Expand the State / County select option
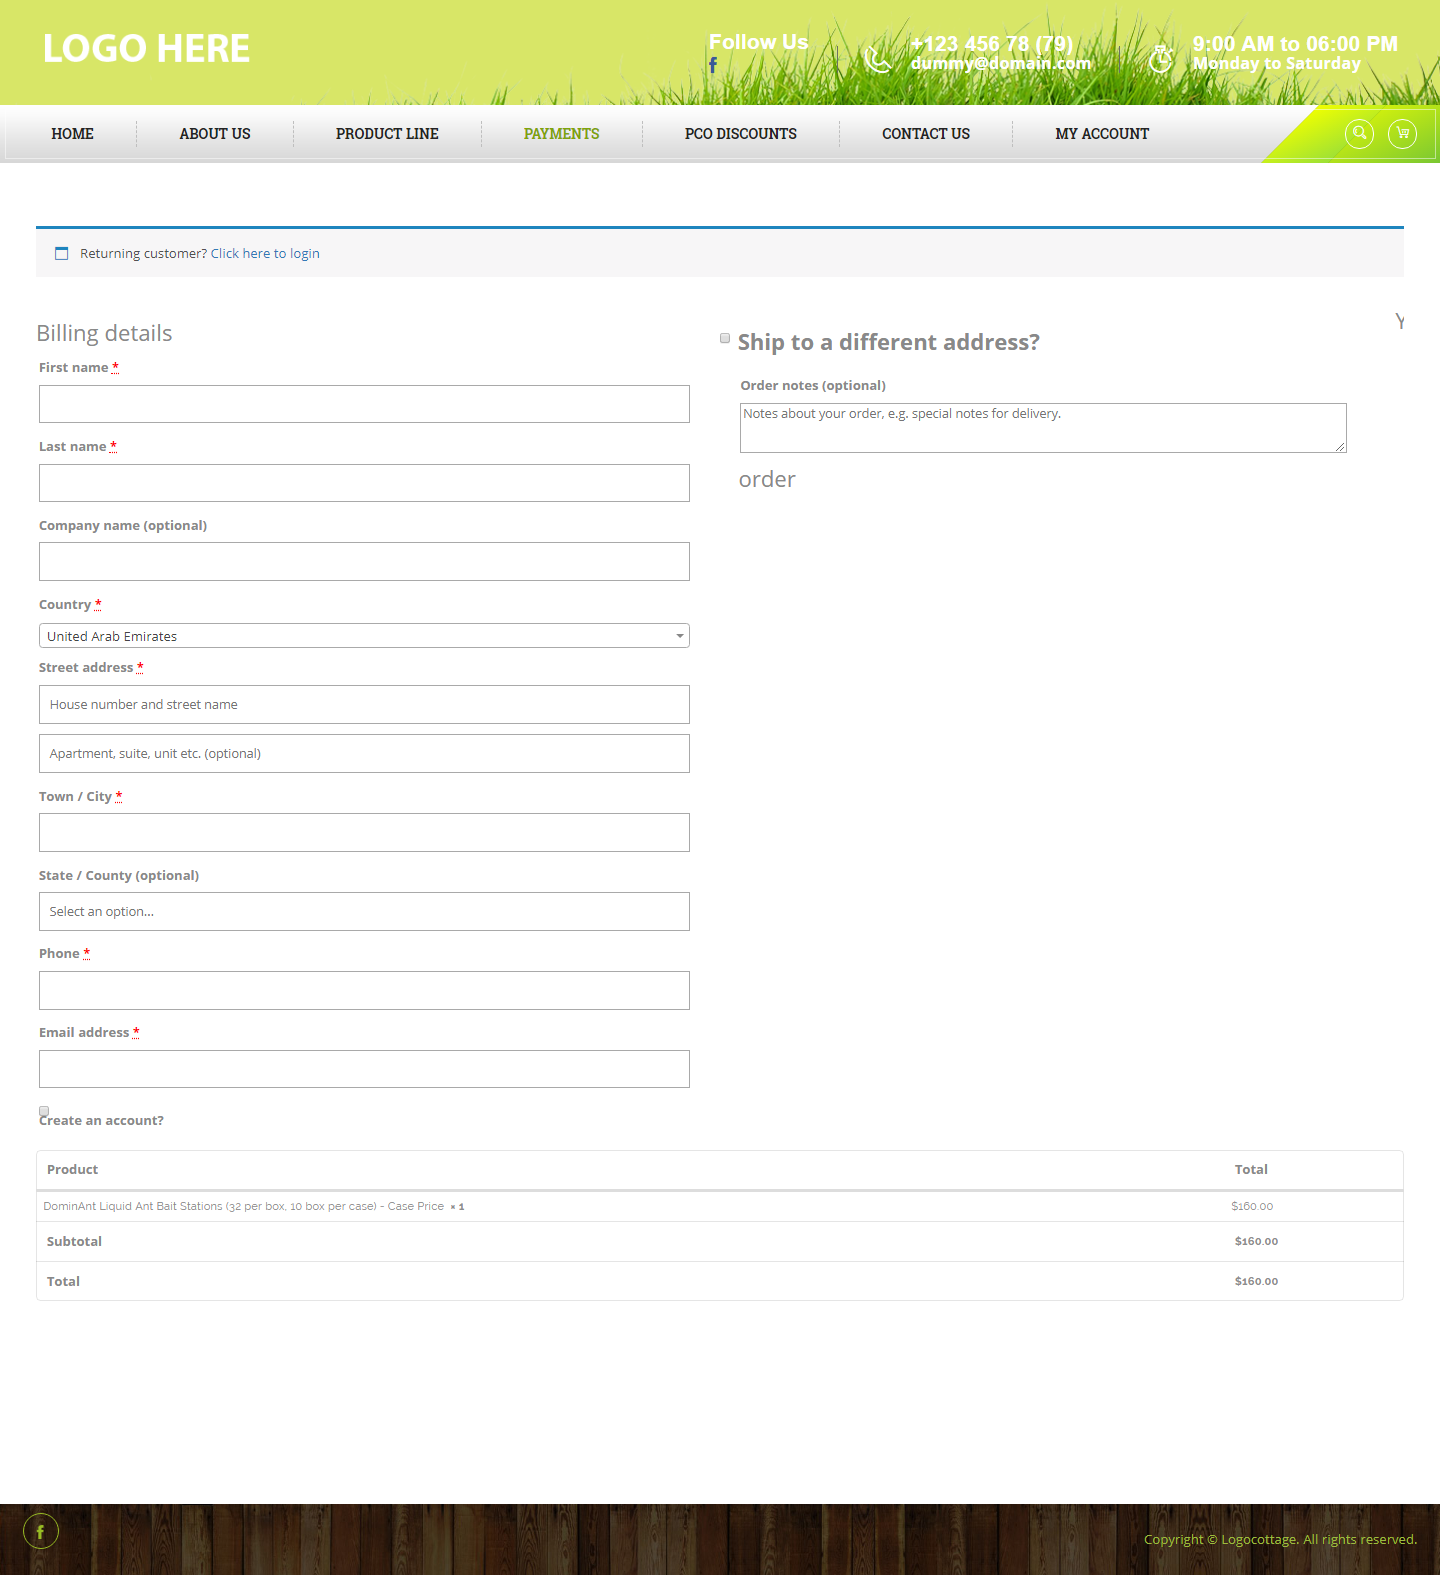Screen dimensions: 1440x1575 (x=364, y=912)
